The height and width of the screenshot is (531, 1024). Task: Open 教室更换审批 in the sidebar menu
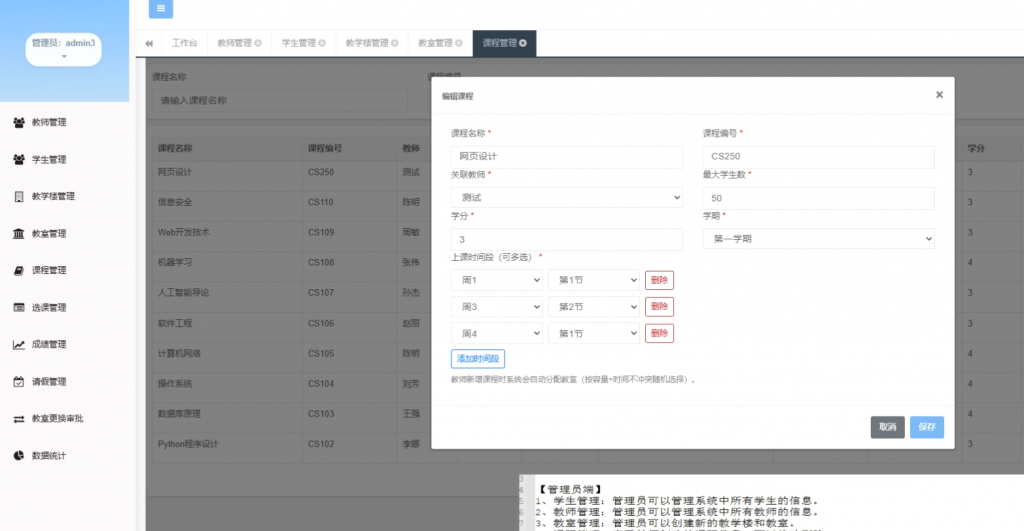pyautogui.click(x=57, y=419)
